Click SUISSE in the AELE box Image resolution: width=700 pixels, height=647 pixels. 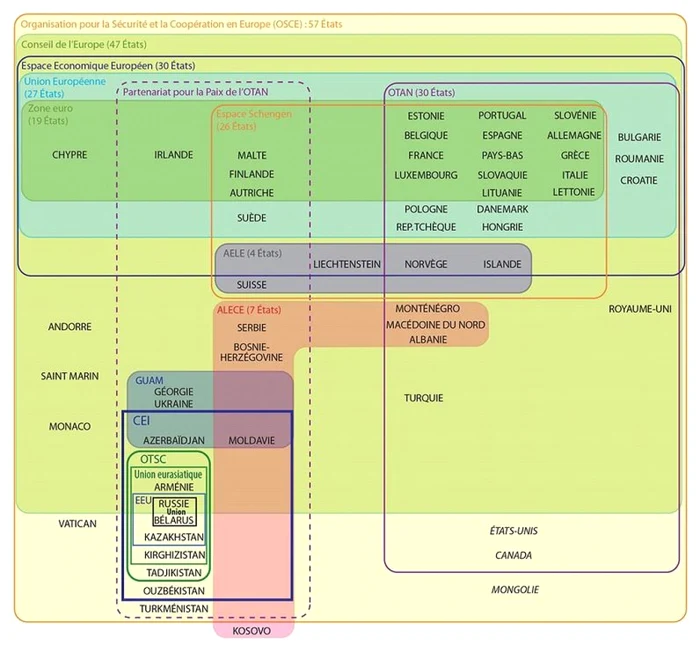pos(252,285)
